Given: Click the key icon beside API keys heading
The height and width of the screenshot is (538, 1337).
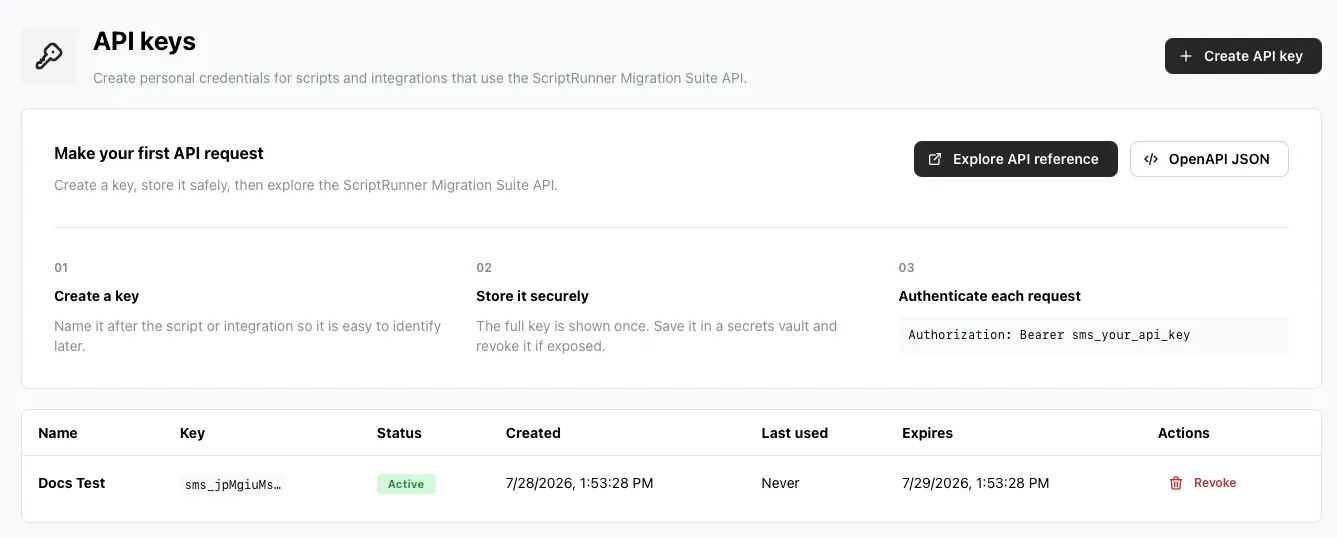Looking at the screenshot, I should click(x=49, y=56).
